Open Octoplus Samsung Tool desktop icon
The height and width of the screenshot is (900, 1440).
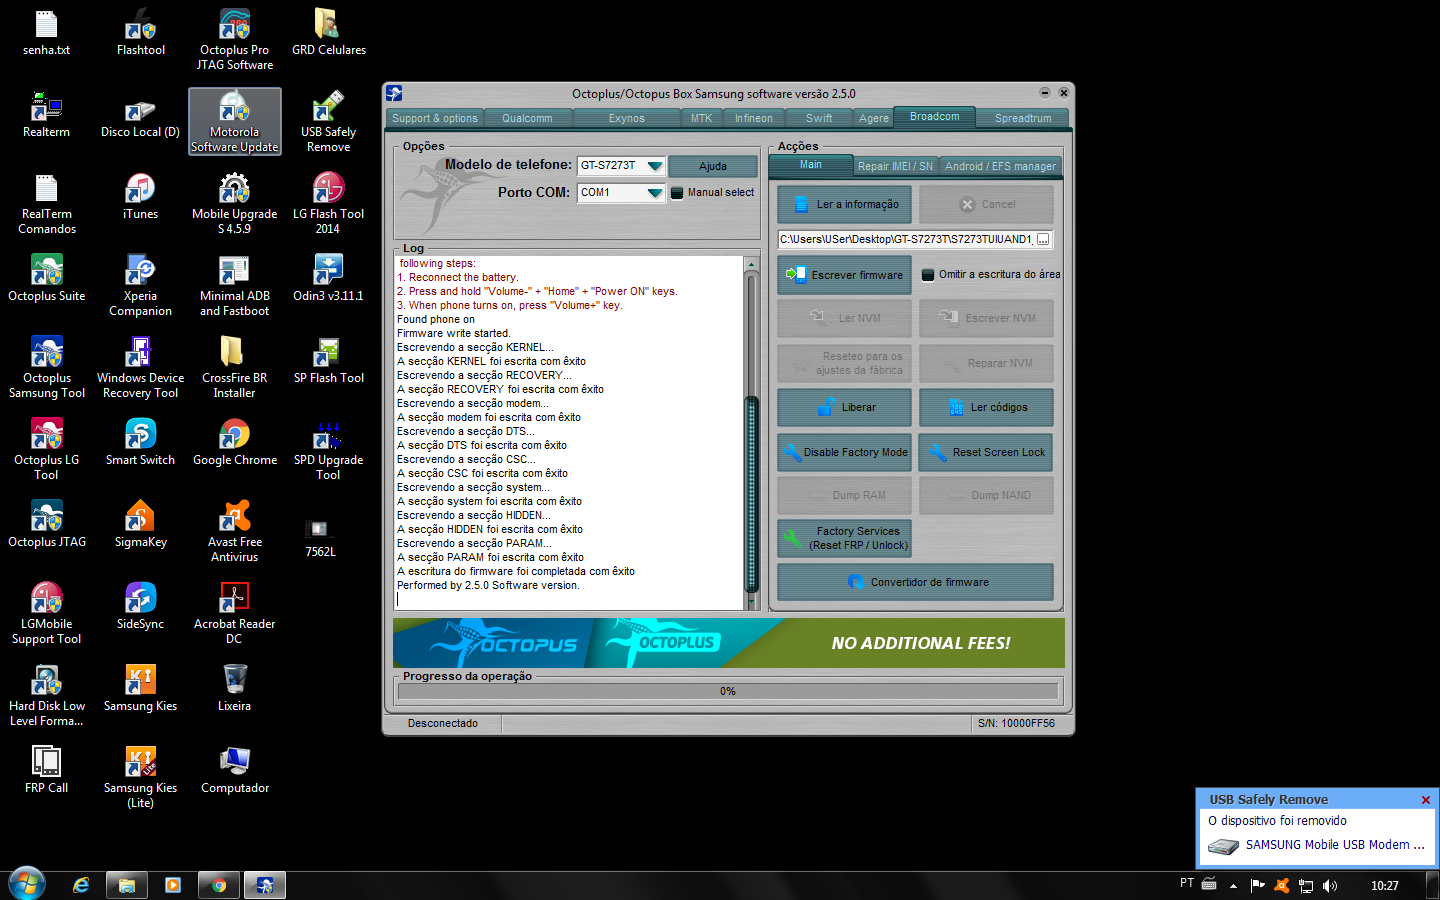click(x=46, y=367)
